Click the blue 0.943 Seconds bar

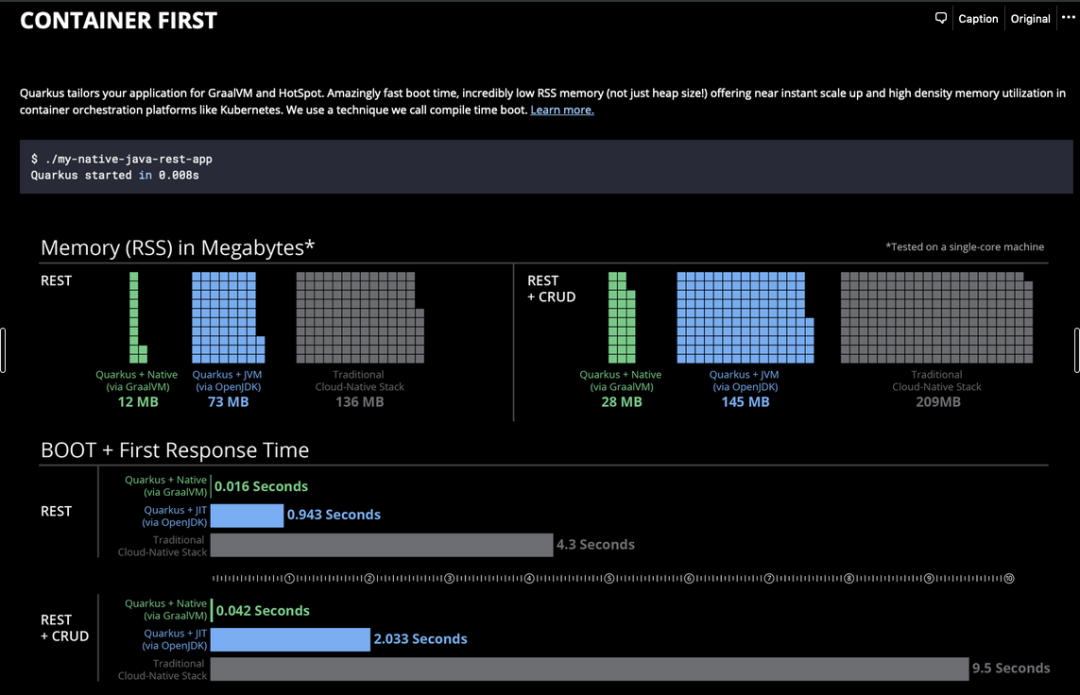(x=247, y=515)
